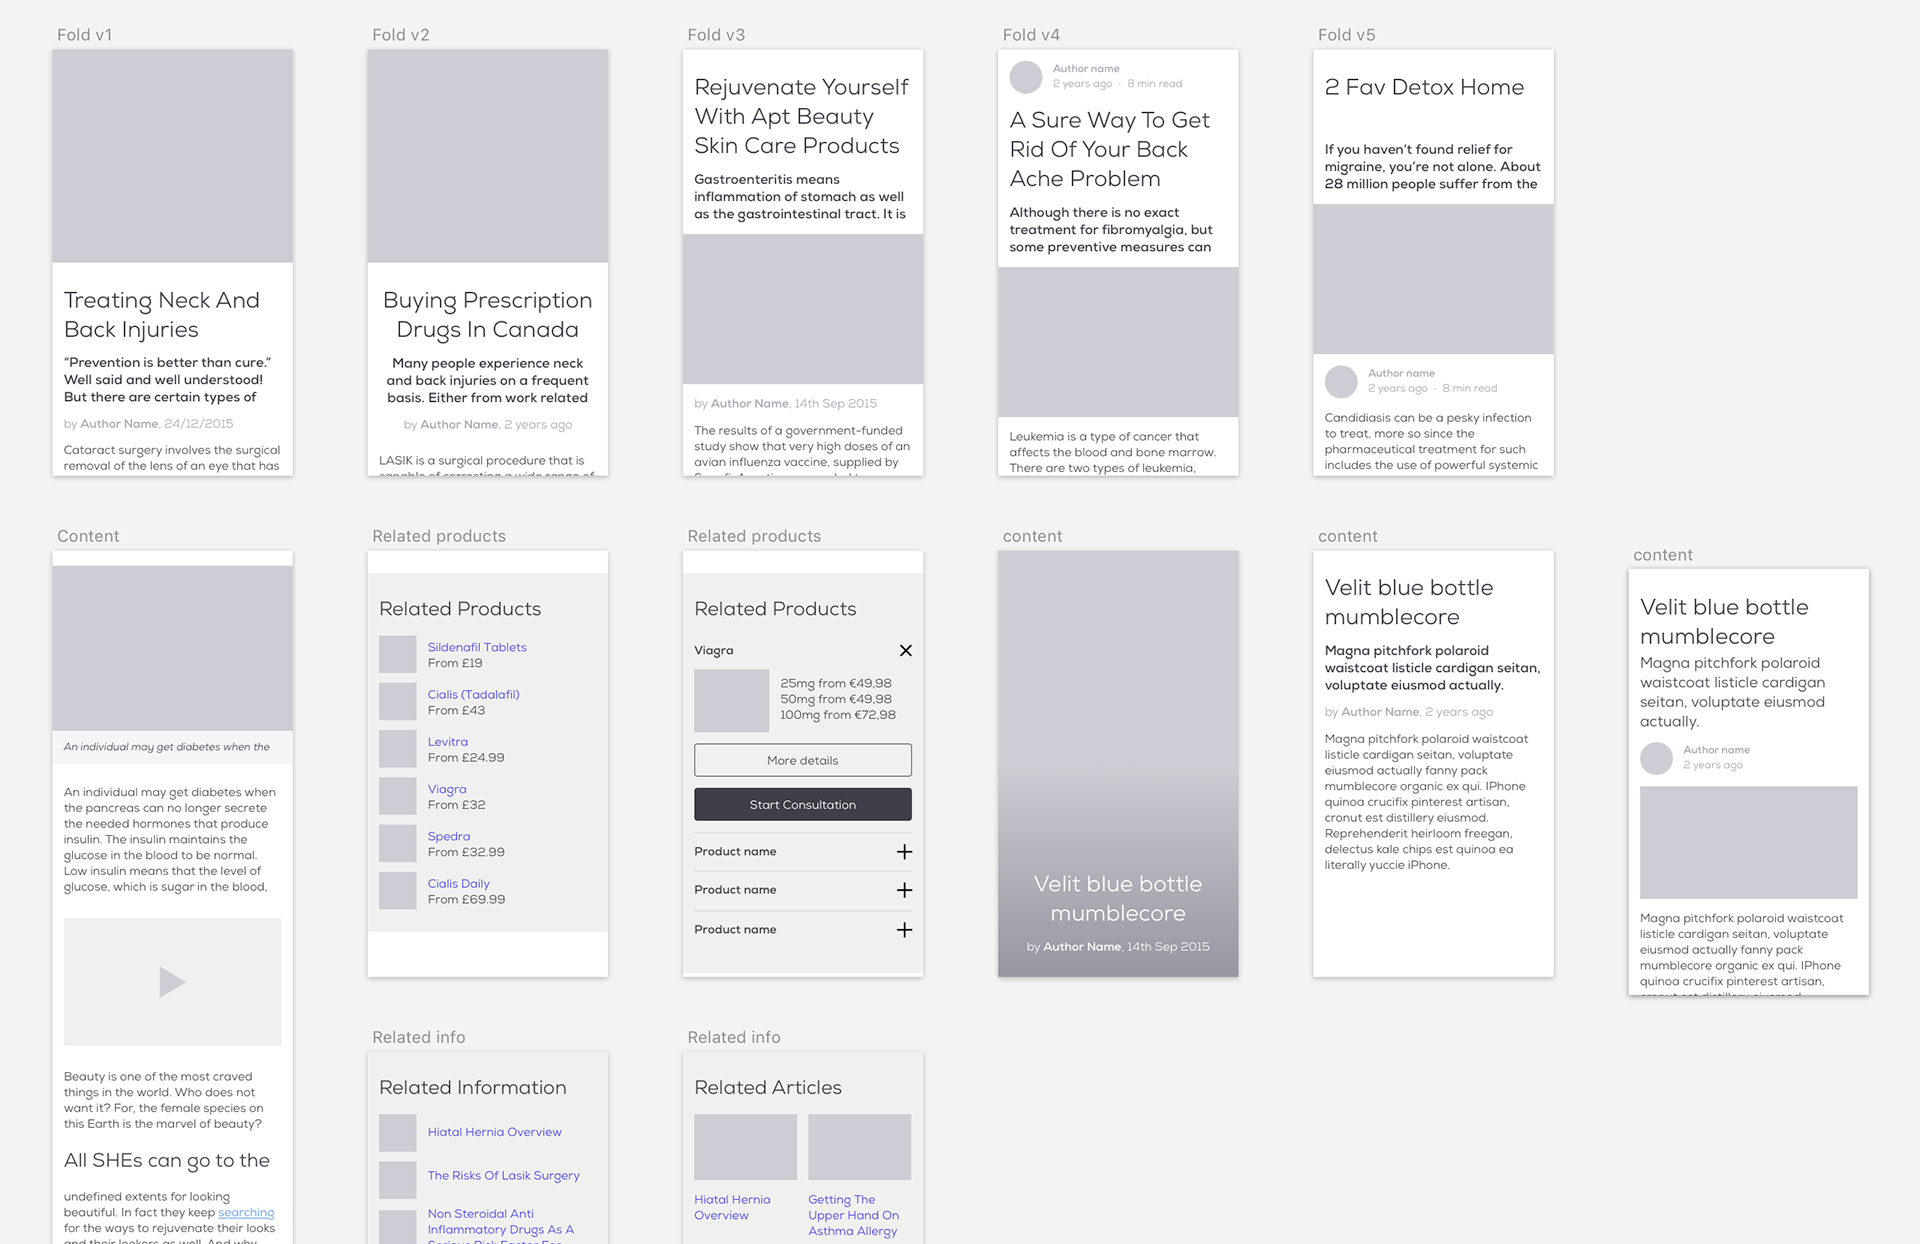
Task: Open the Cialis (Tadalafil) link
Action: (473, 694)
